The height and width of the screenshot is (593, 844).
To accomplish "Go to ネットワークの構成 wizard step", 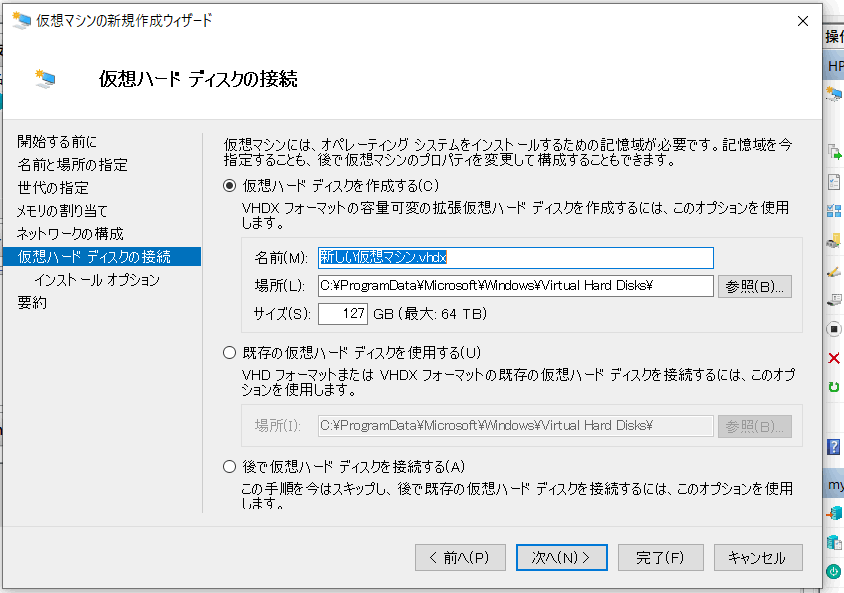I will (70, 234).
